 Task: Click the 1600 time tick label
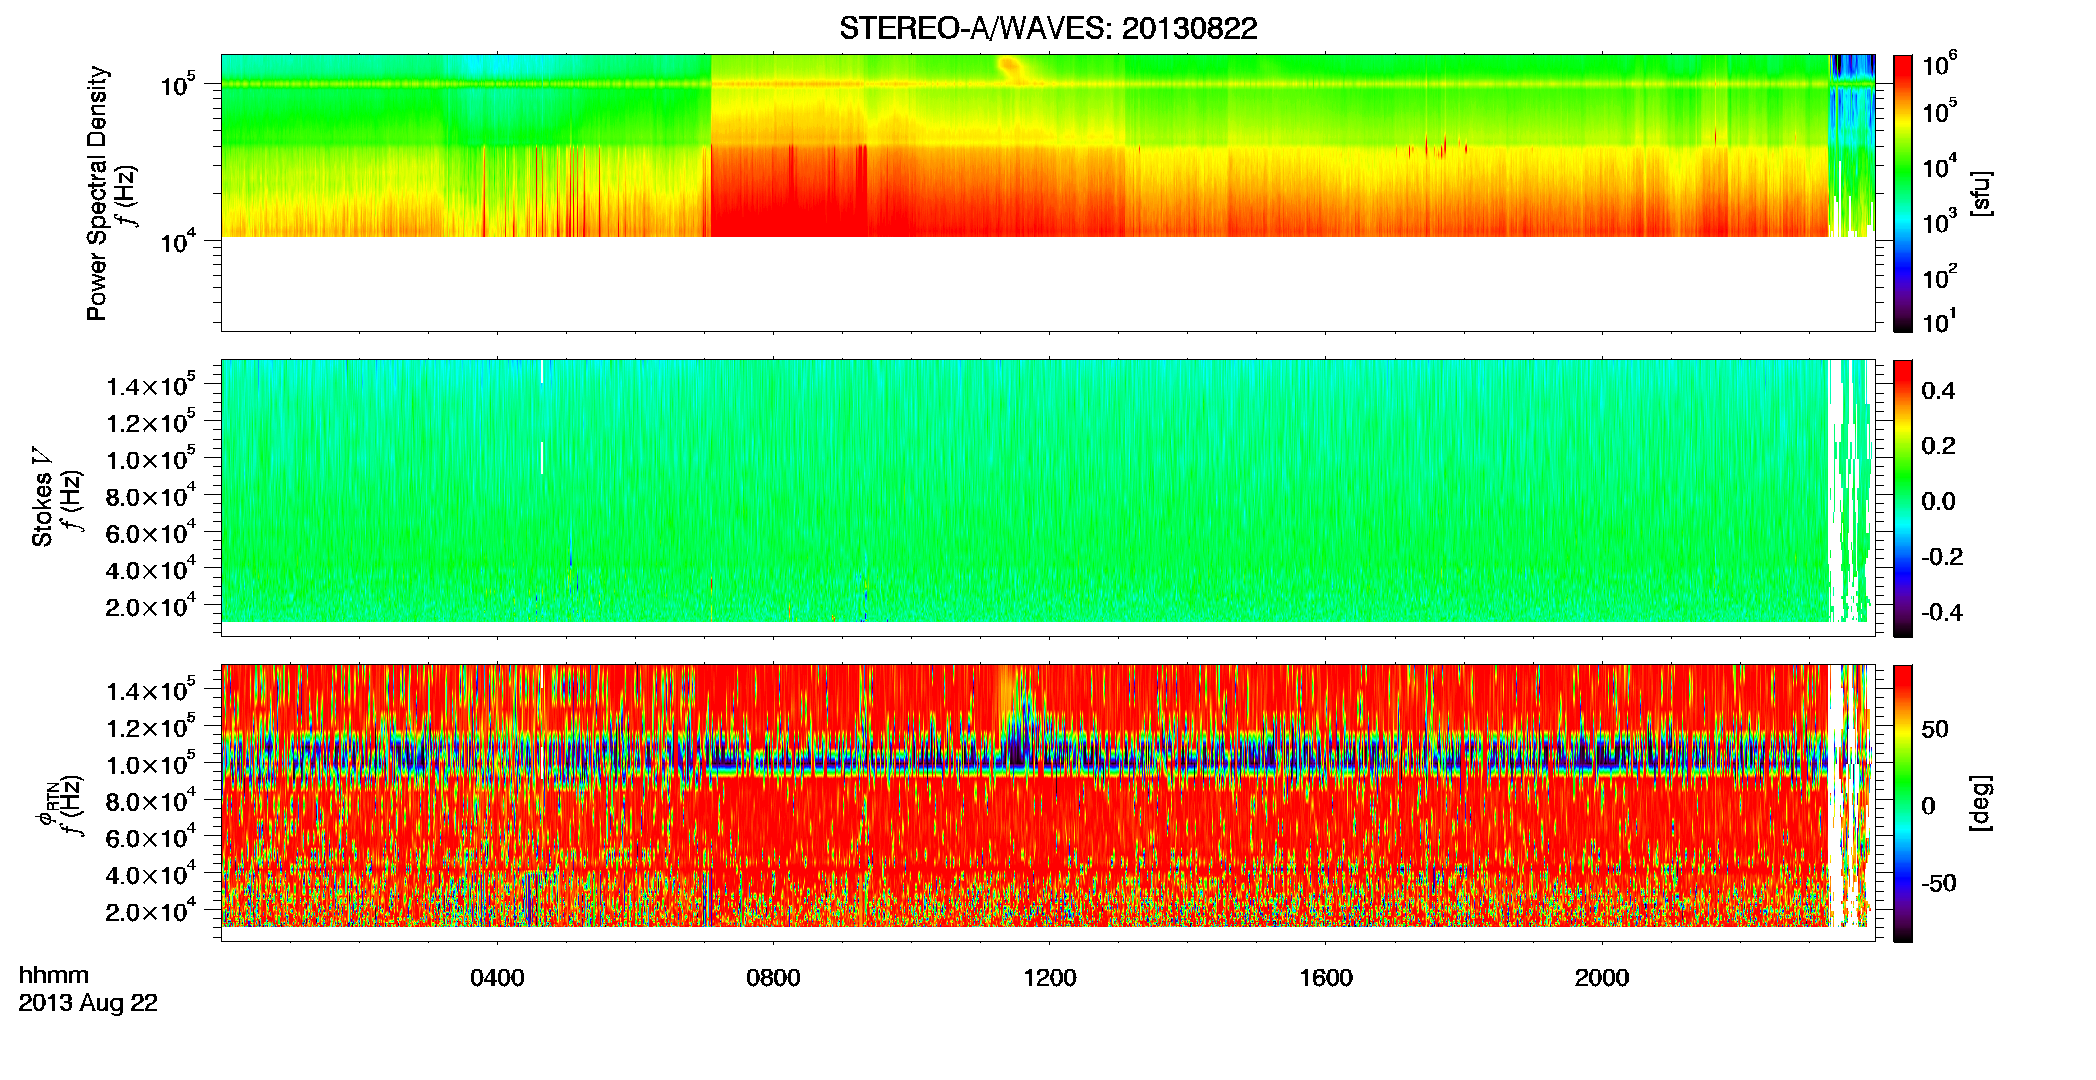(1326, 978)
